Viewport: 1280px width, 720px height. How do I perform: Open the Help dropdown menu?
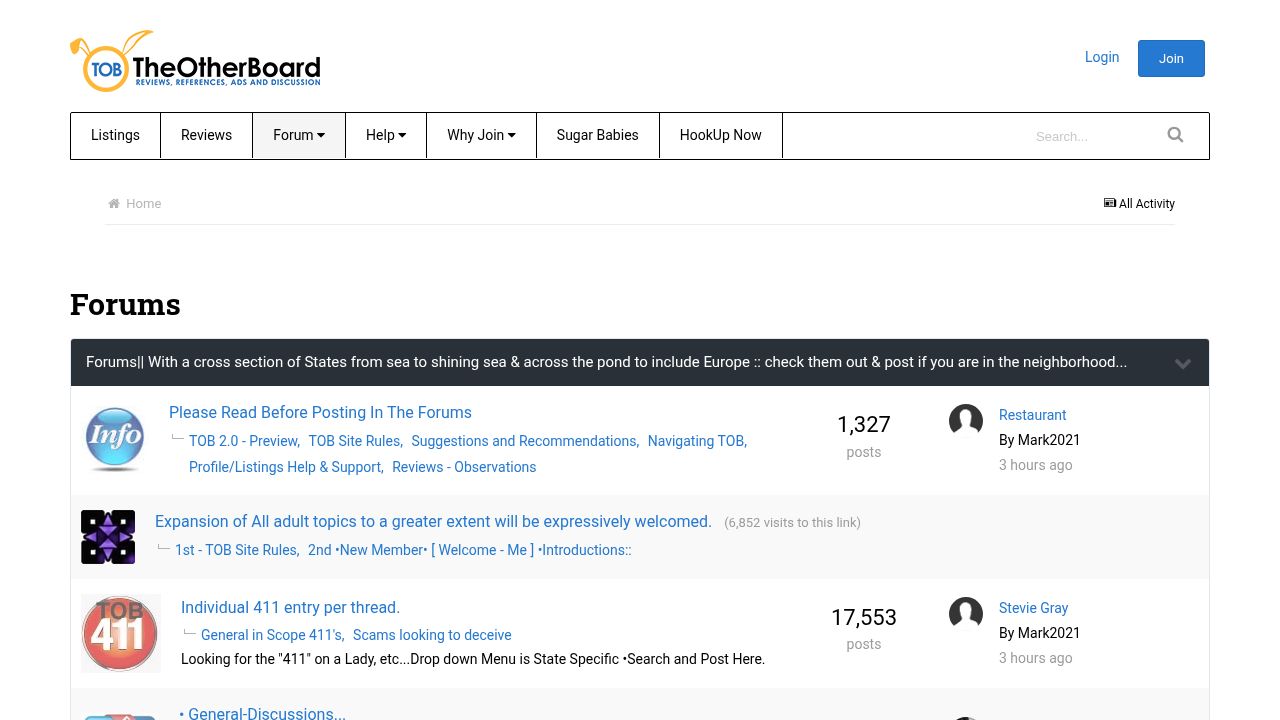pyautogui.click(x=386, y=135)
